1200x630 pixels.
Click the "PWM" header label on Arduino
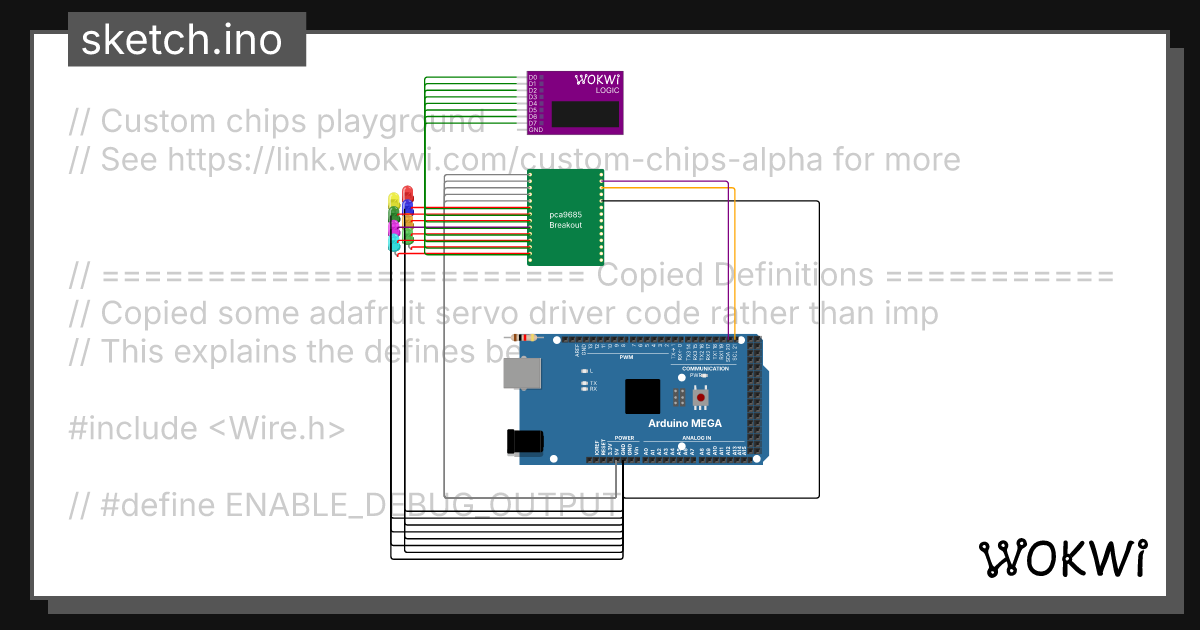(x=627, y=356)
